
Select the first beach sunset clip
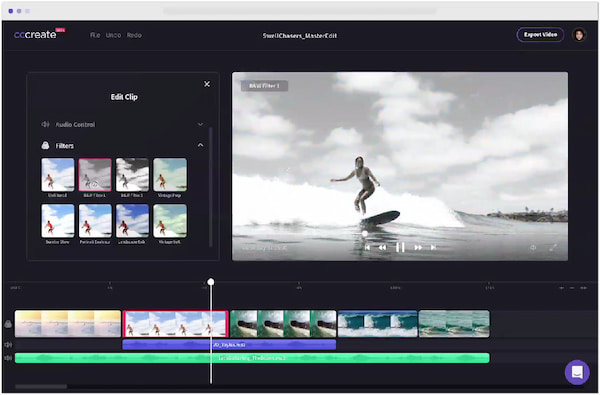point(68,324)
